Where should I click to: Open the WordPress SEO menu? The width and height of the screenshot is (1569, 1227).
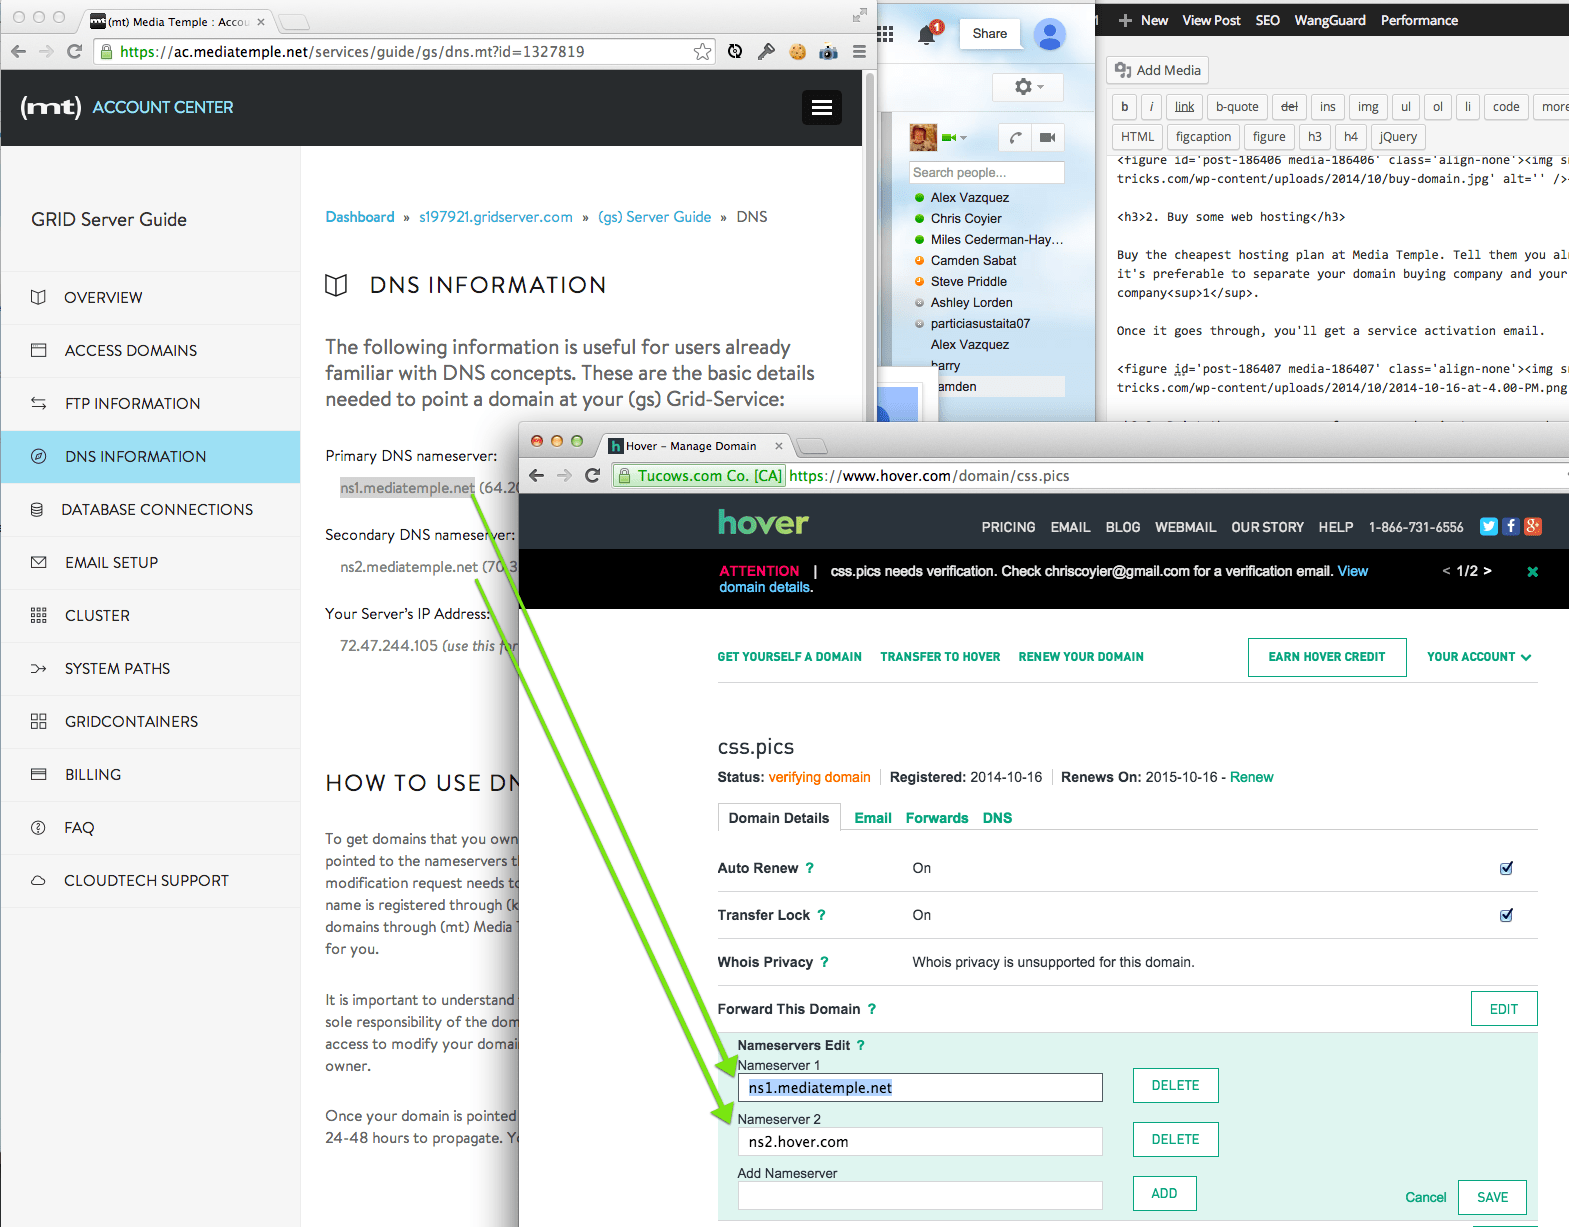click(1267, 20)
